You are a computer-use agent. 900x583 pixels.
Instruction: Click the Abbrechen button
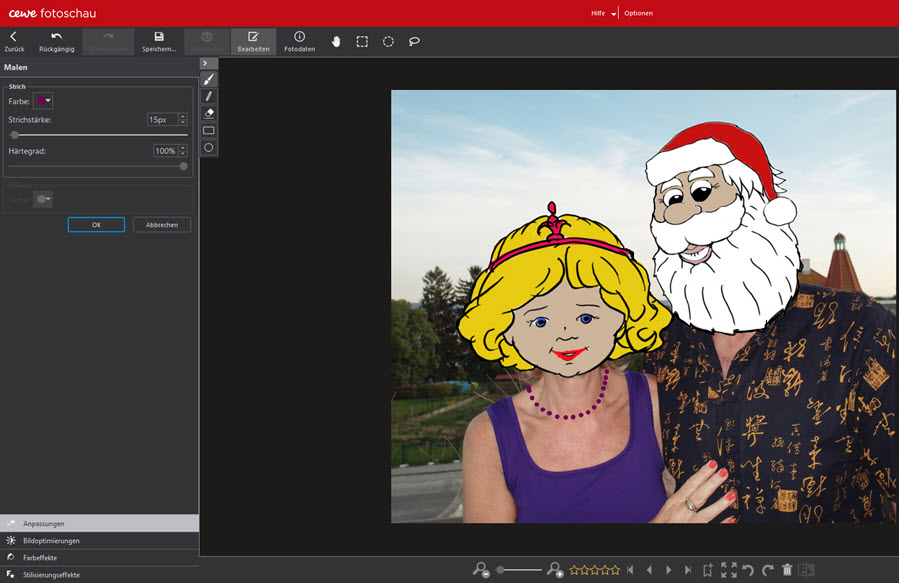click(x=162, y=225)
